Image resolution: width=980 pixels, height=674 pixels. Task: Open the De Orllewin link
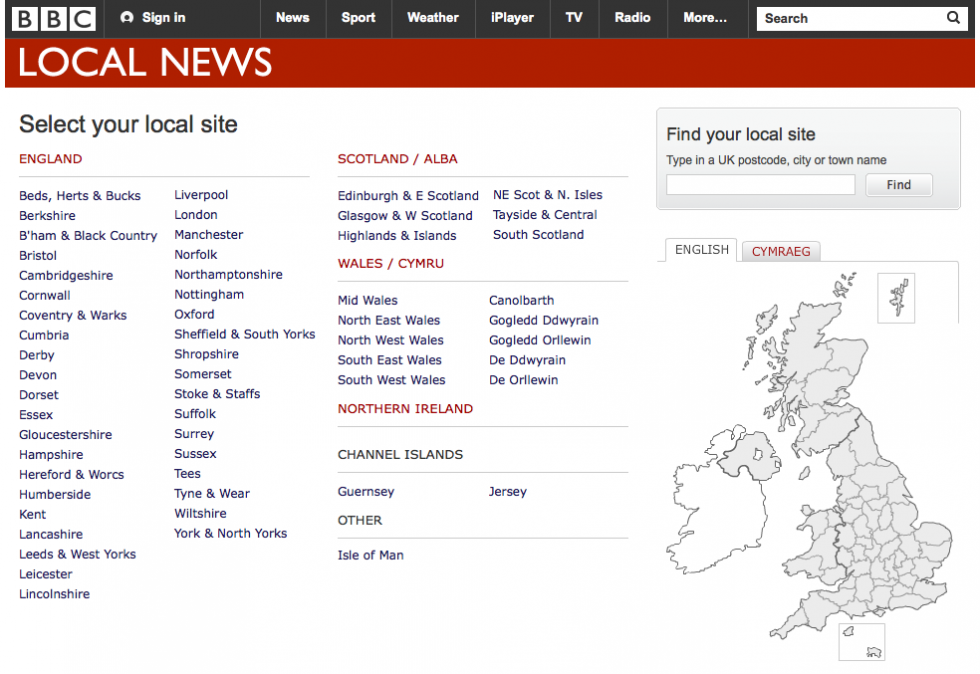[524, 380]
